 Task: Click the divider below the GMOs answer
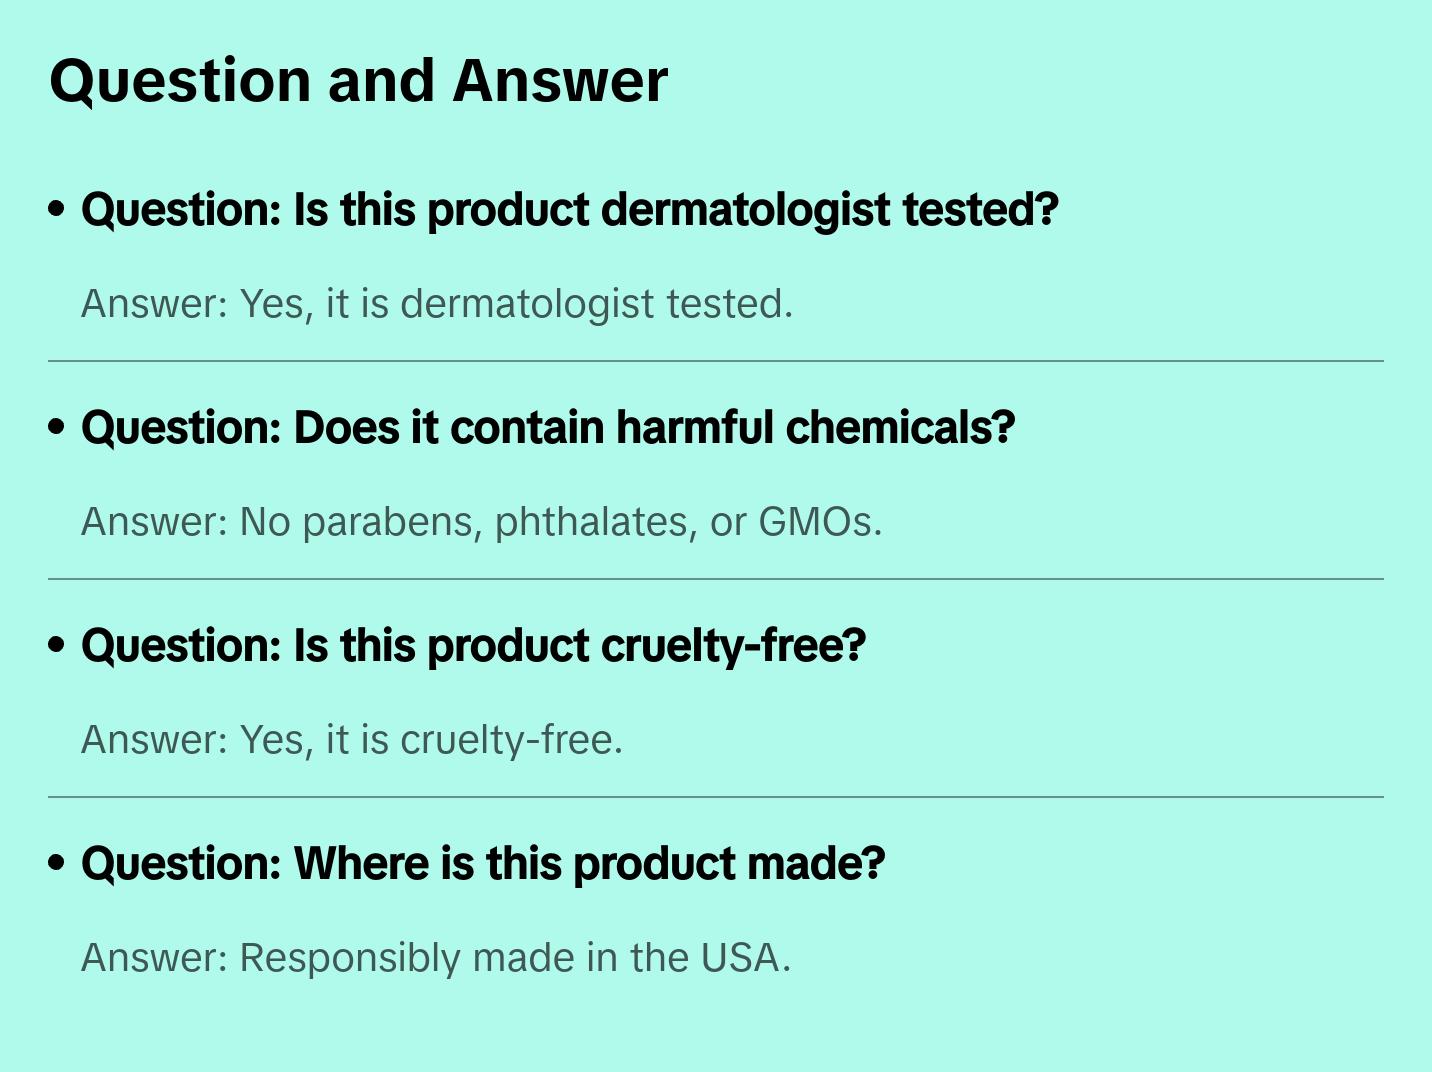click(716, 579)
